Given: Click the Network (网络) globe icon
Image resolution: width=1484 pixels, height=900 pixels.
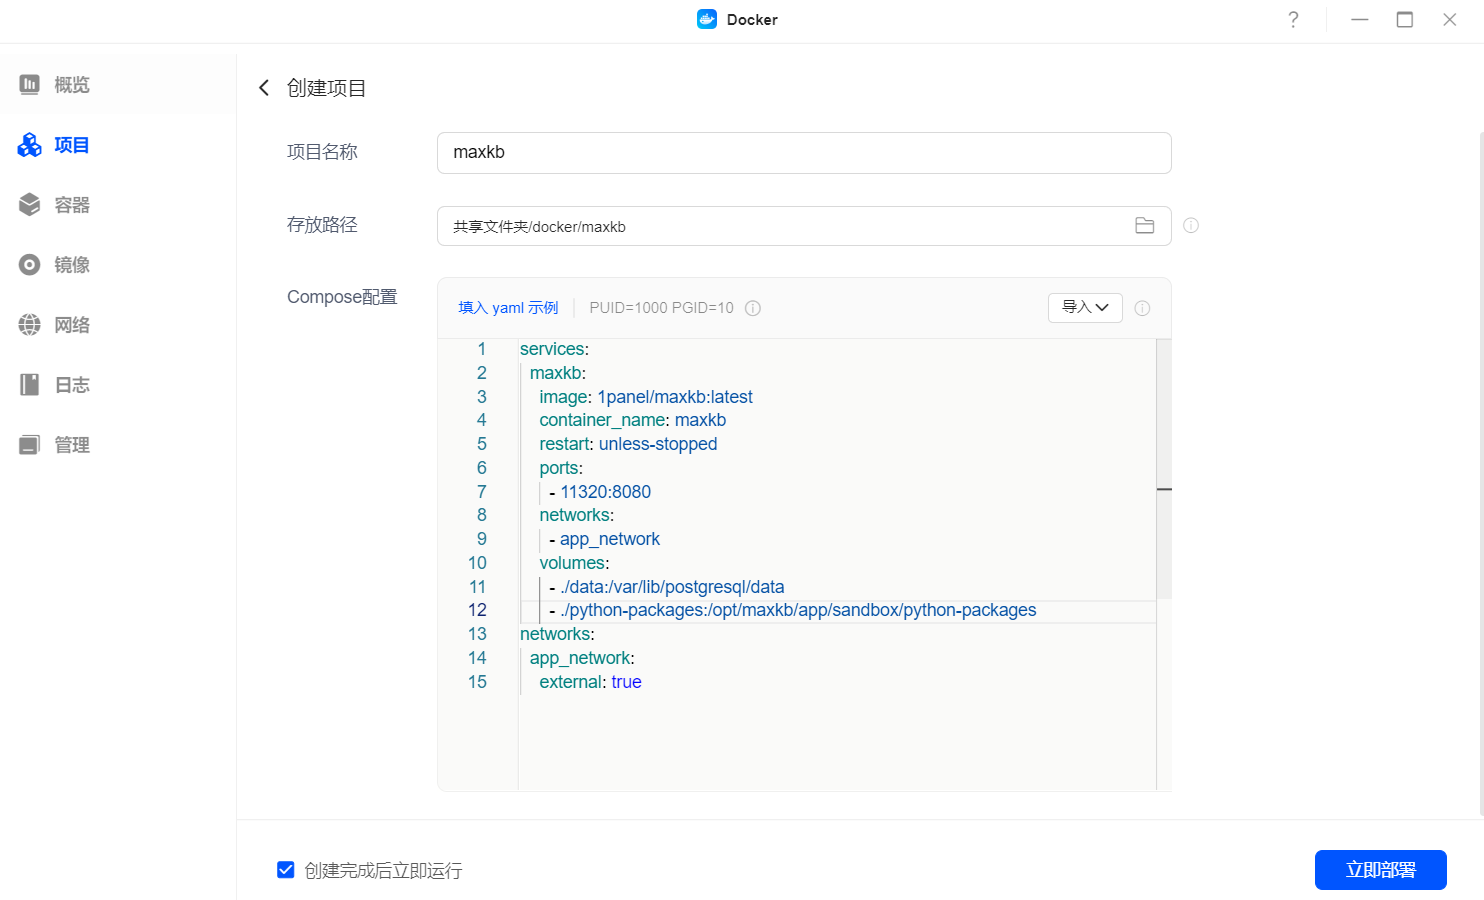Looking at the screenshot, I should [30, 325].
